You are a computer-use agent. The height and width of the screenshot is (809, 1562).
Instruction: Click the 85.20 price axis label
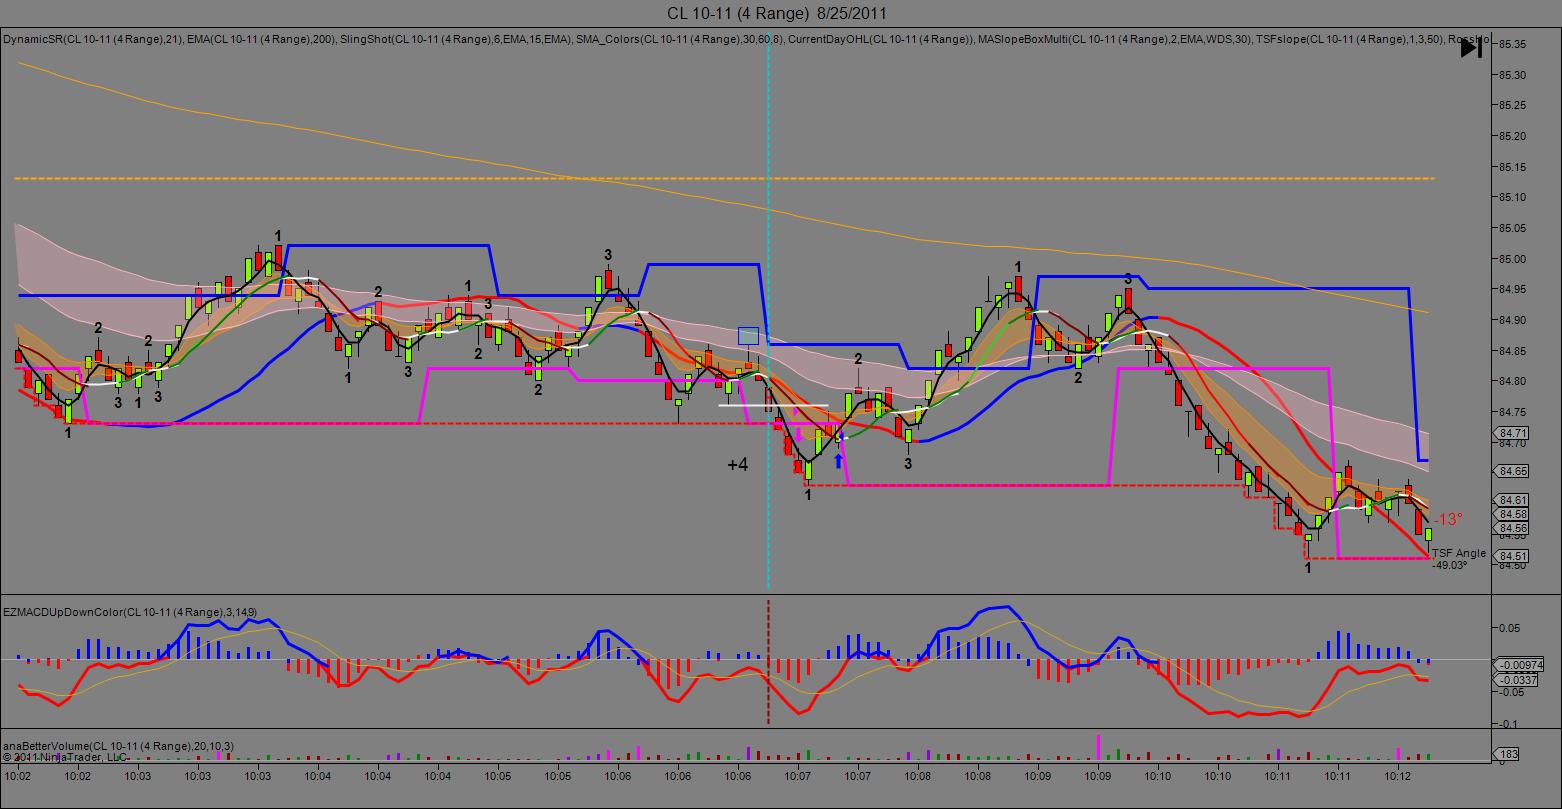[x=1512, y=136]
